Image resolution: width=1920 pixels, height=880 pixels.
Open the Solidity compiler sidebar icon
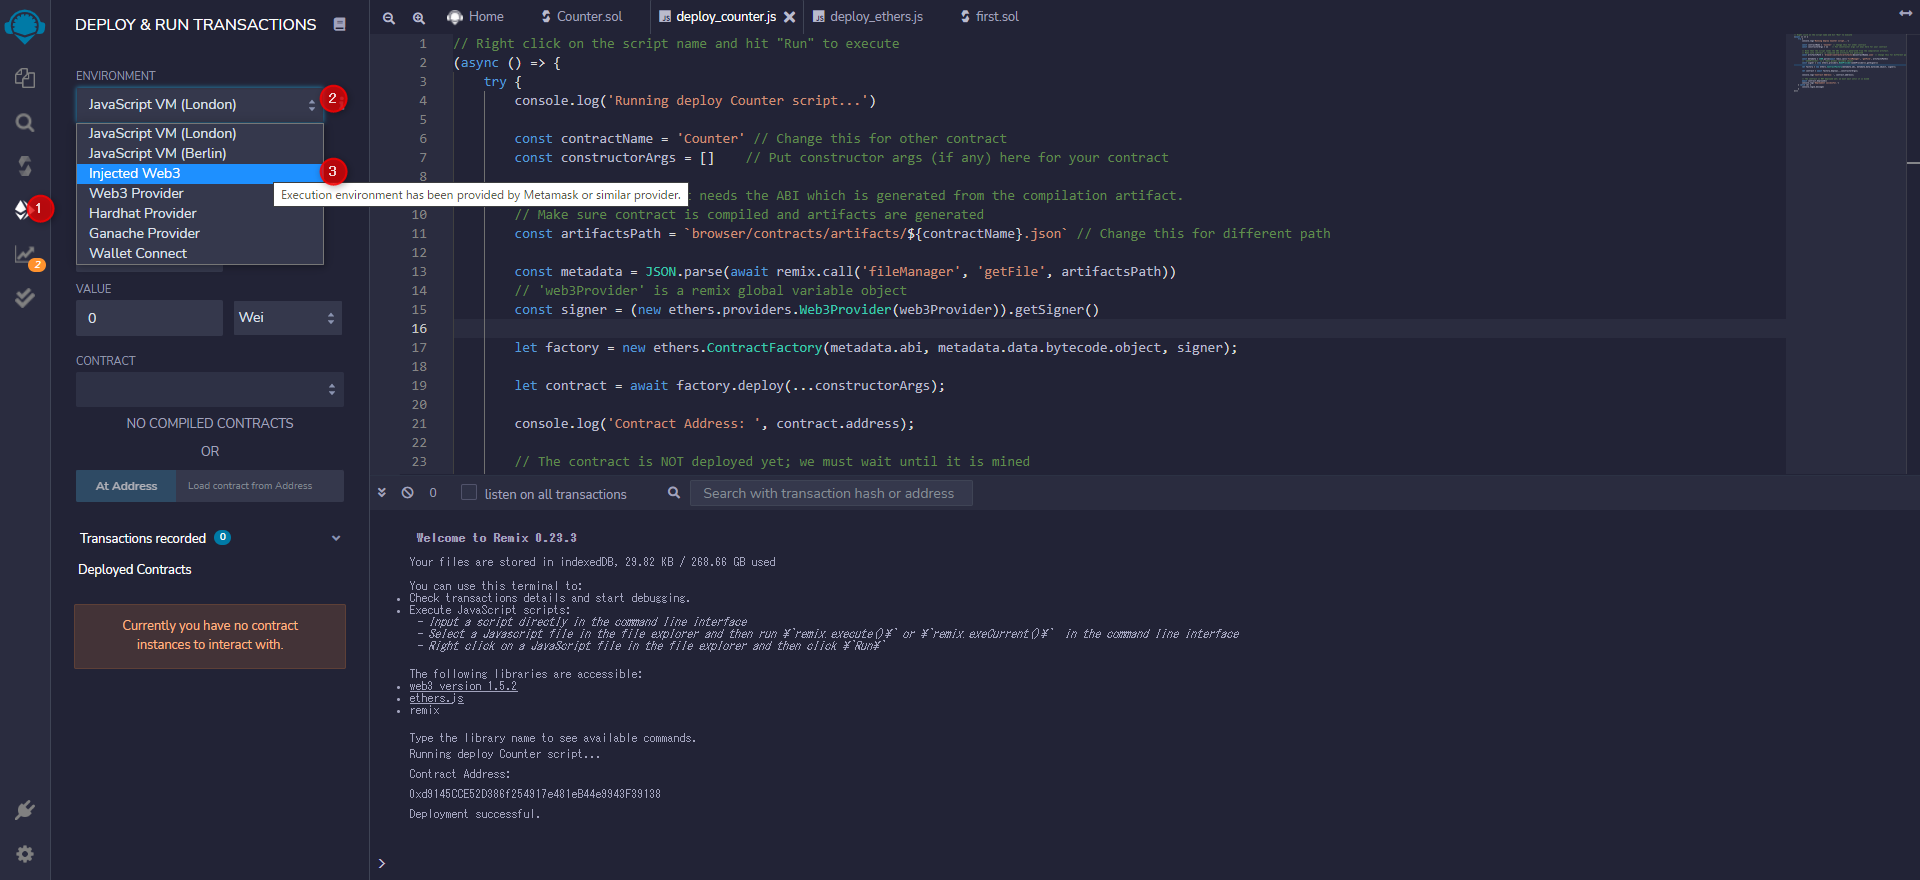pos(25,166)
